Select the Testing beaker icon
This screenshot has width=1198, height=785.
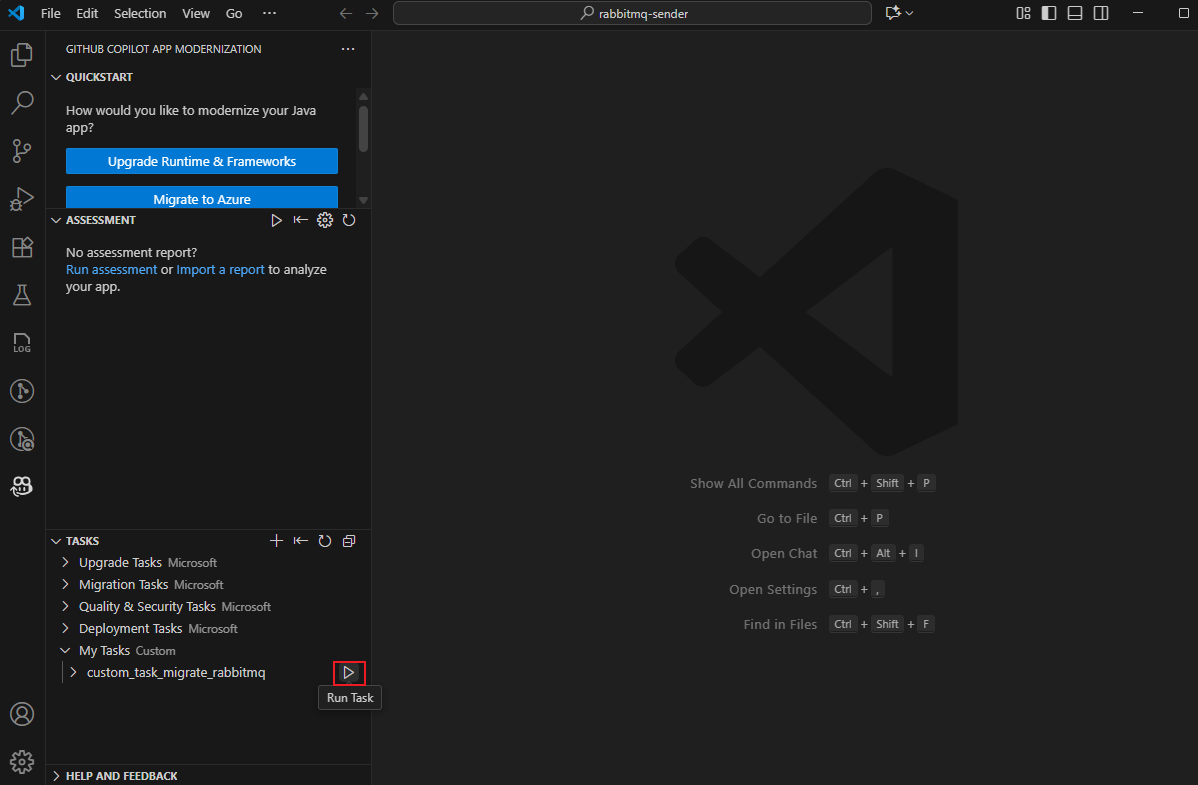click(x=22, y=294)
